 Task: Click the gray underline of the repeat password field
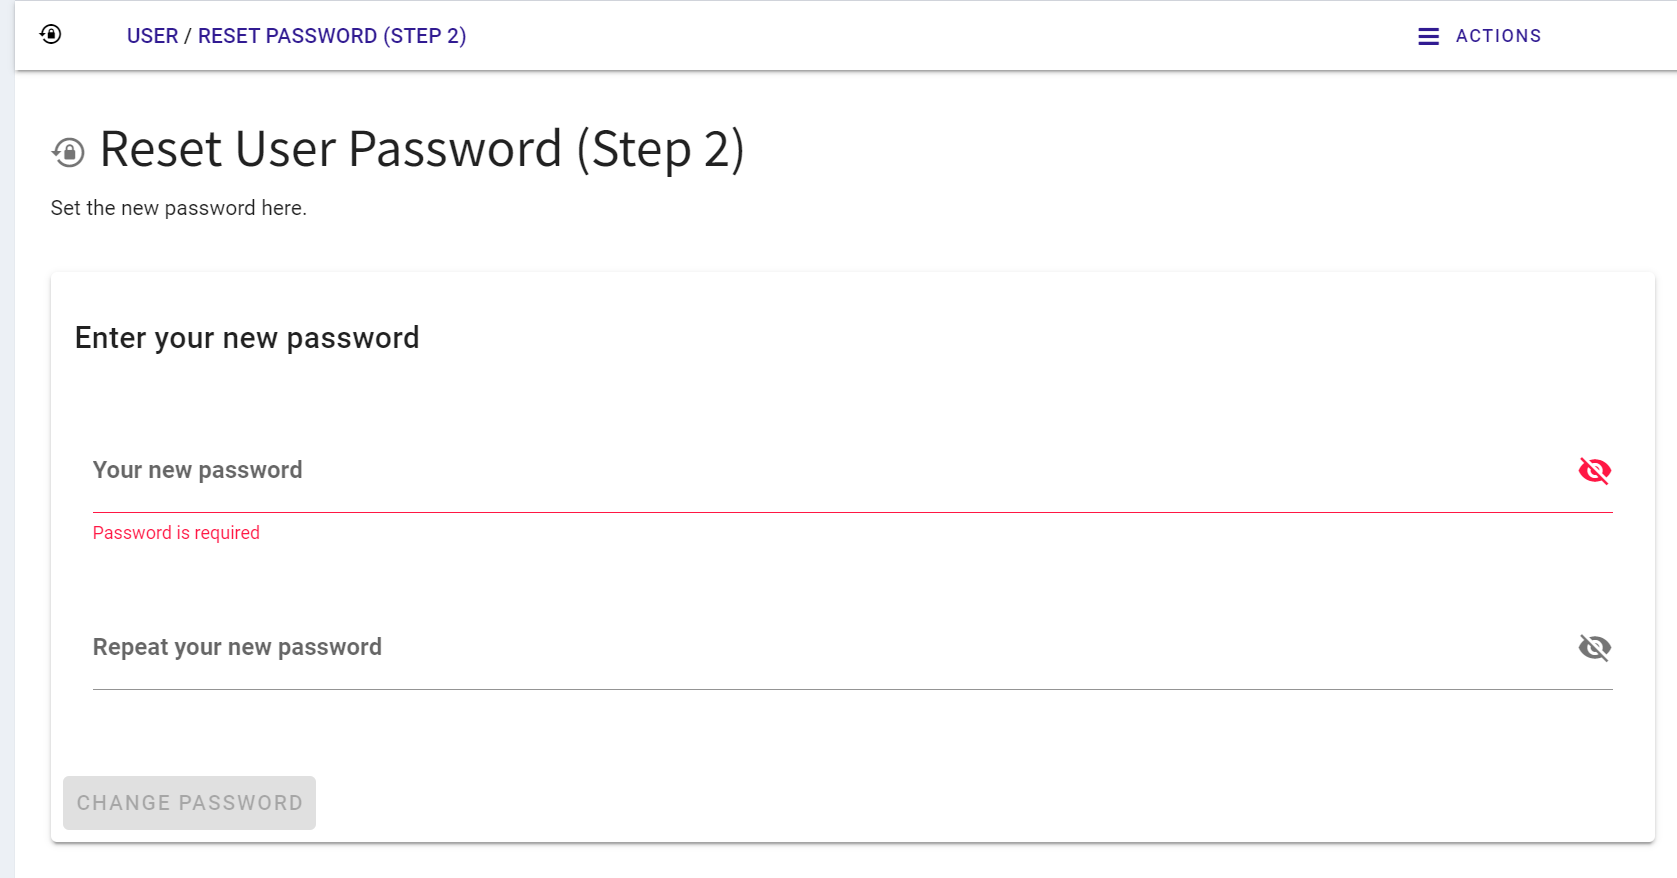[850, 689]
